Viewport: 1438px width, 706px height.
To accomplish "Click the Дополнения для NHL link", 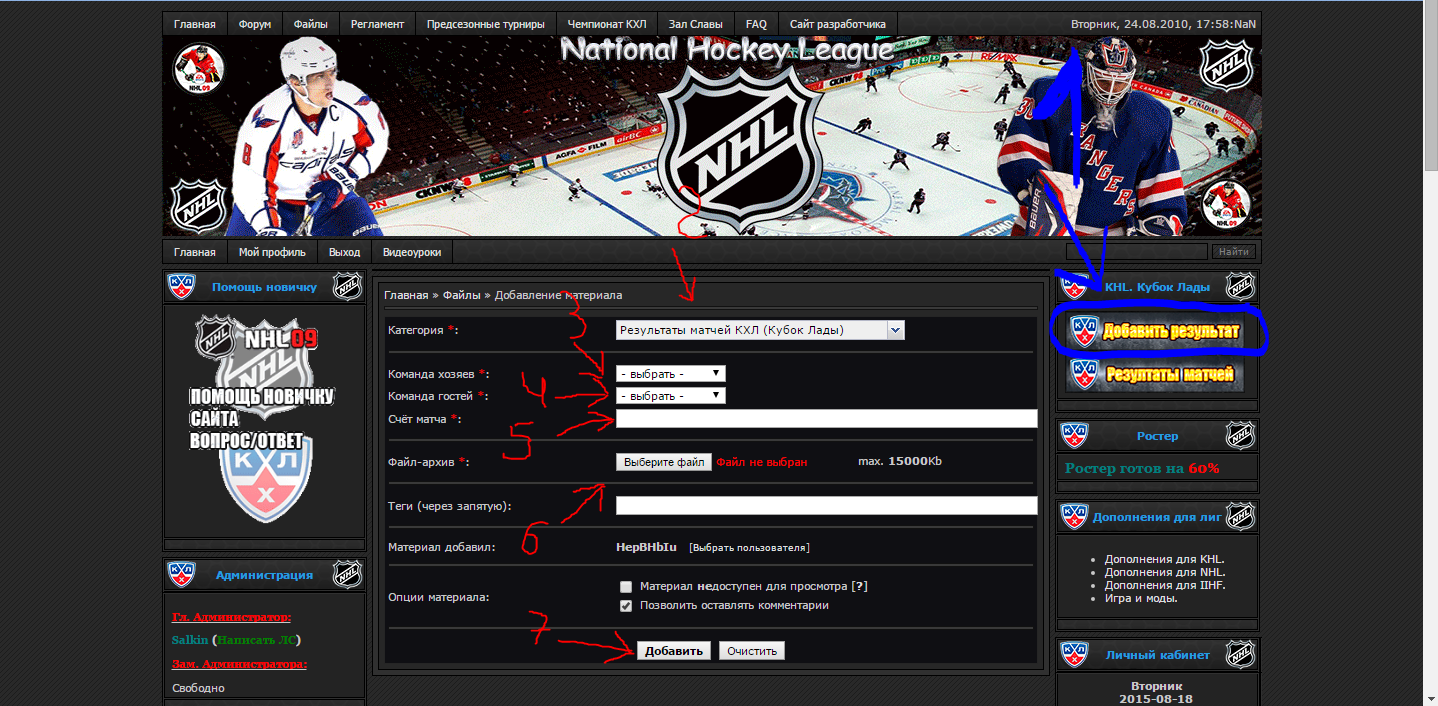I will 1165,572.
